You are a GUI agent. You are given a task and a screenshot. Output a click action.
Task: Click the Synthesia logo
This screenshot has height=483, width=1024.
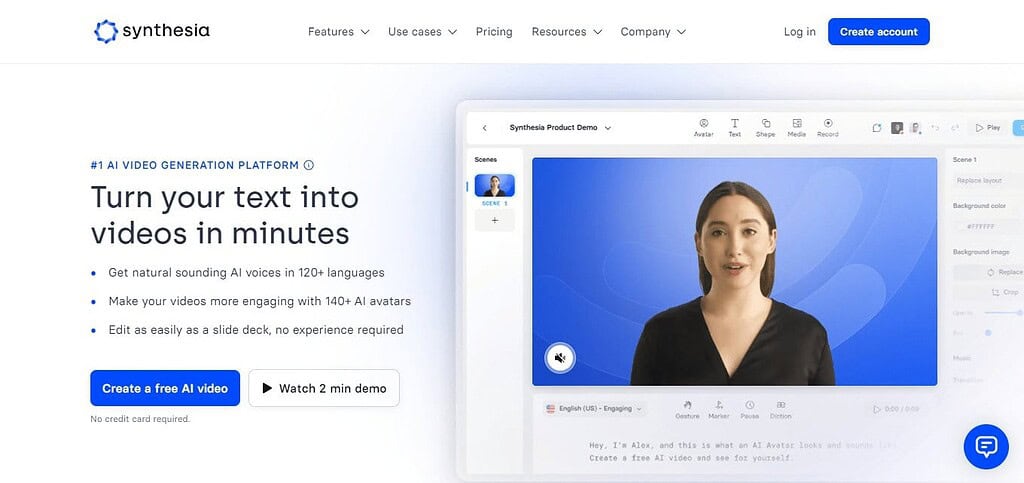152,31
